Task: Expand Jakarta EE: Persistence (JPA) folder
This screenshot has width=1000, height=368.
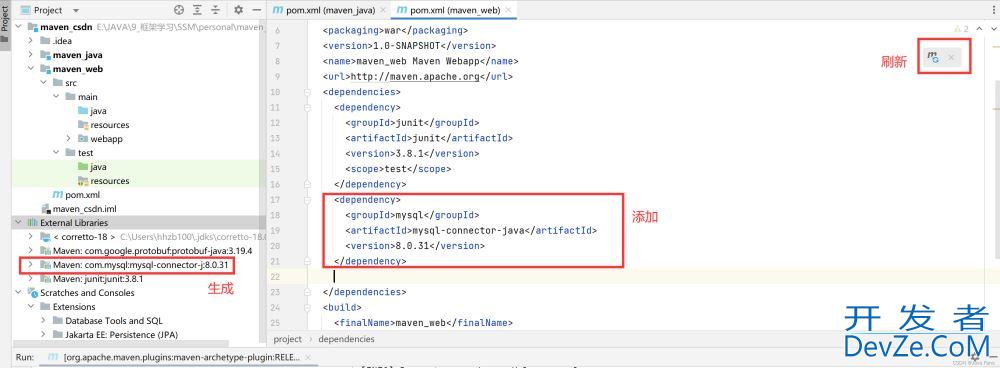Action: pyautogui.click(x=43, y=334)
